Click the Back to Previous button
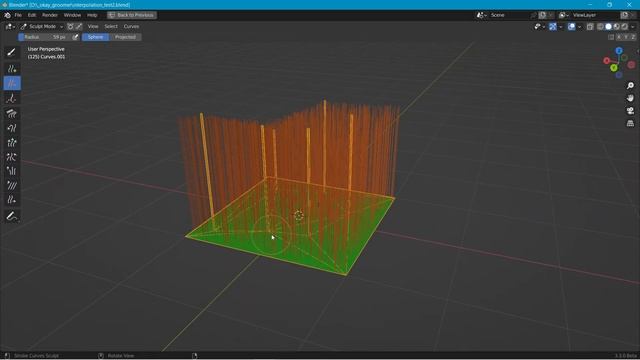Screen dimensions: 640x360 [x=132, y=15]
